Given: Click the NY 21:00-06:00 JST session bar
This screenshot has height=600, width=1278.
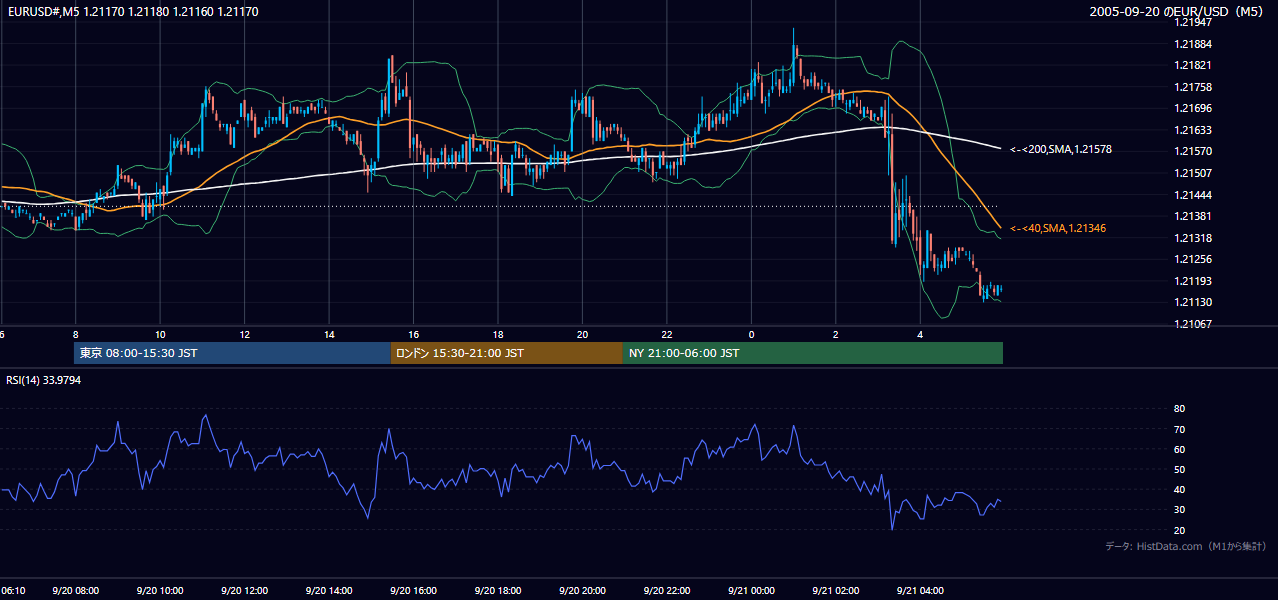Looking at the screenshot, I should point(813,353).
